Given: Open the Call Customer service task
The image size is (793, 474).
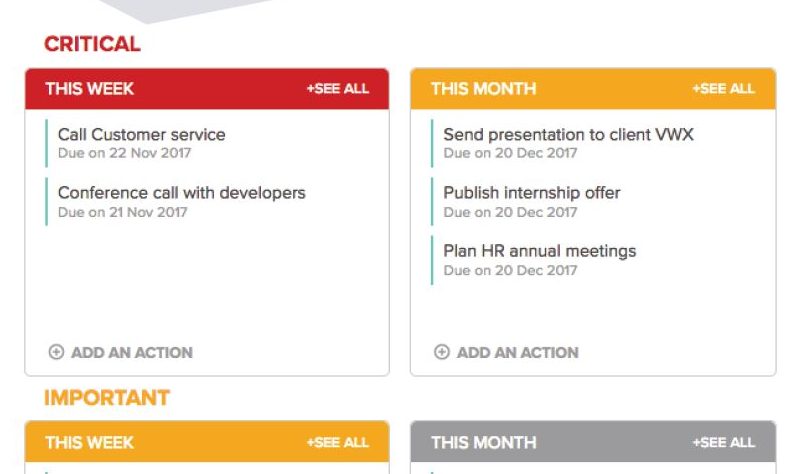Looking at the screenshot, I should (142, 135).
